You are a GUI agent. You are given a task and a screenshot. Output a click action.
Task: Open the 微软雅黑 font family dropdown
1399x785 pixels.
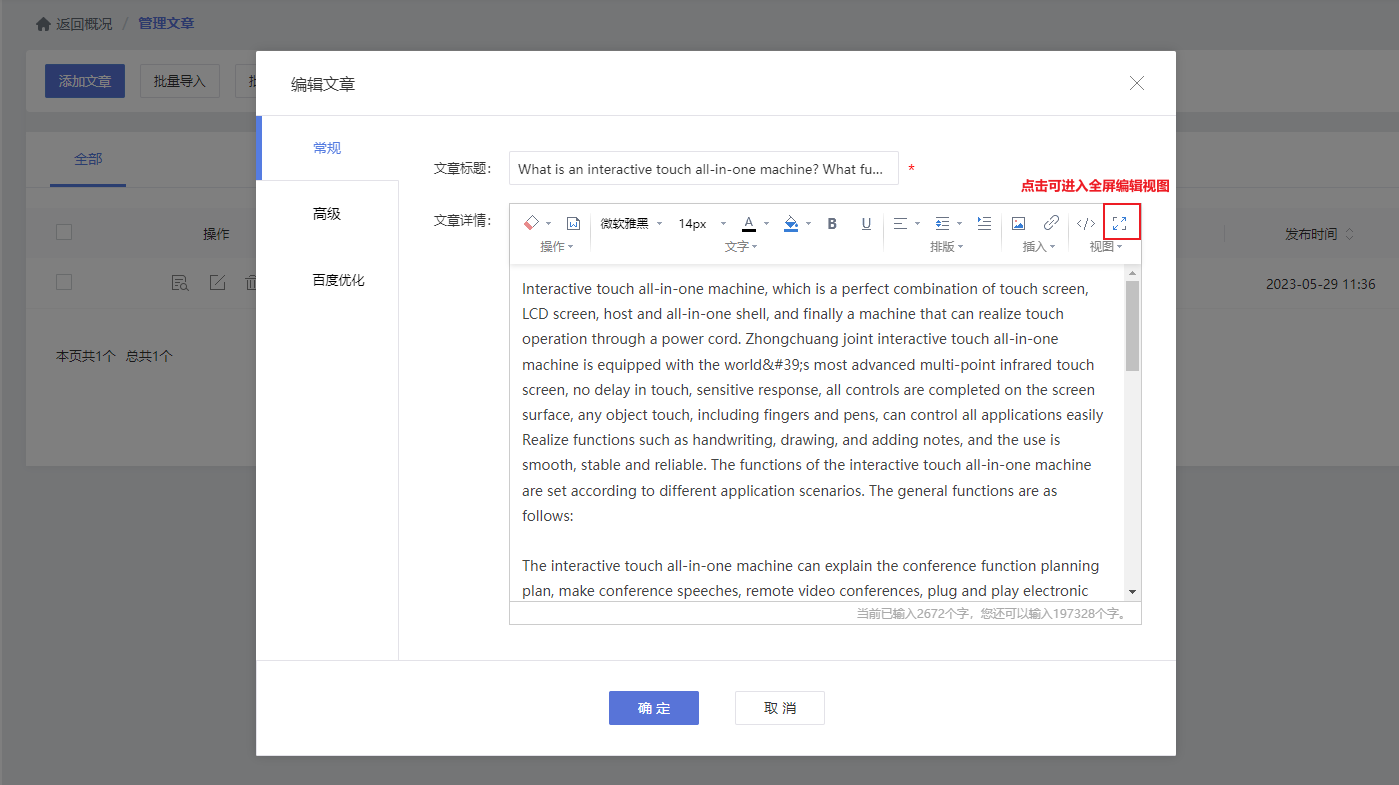pyautogui.click(x=631, y=223)
